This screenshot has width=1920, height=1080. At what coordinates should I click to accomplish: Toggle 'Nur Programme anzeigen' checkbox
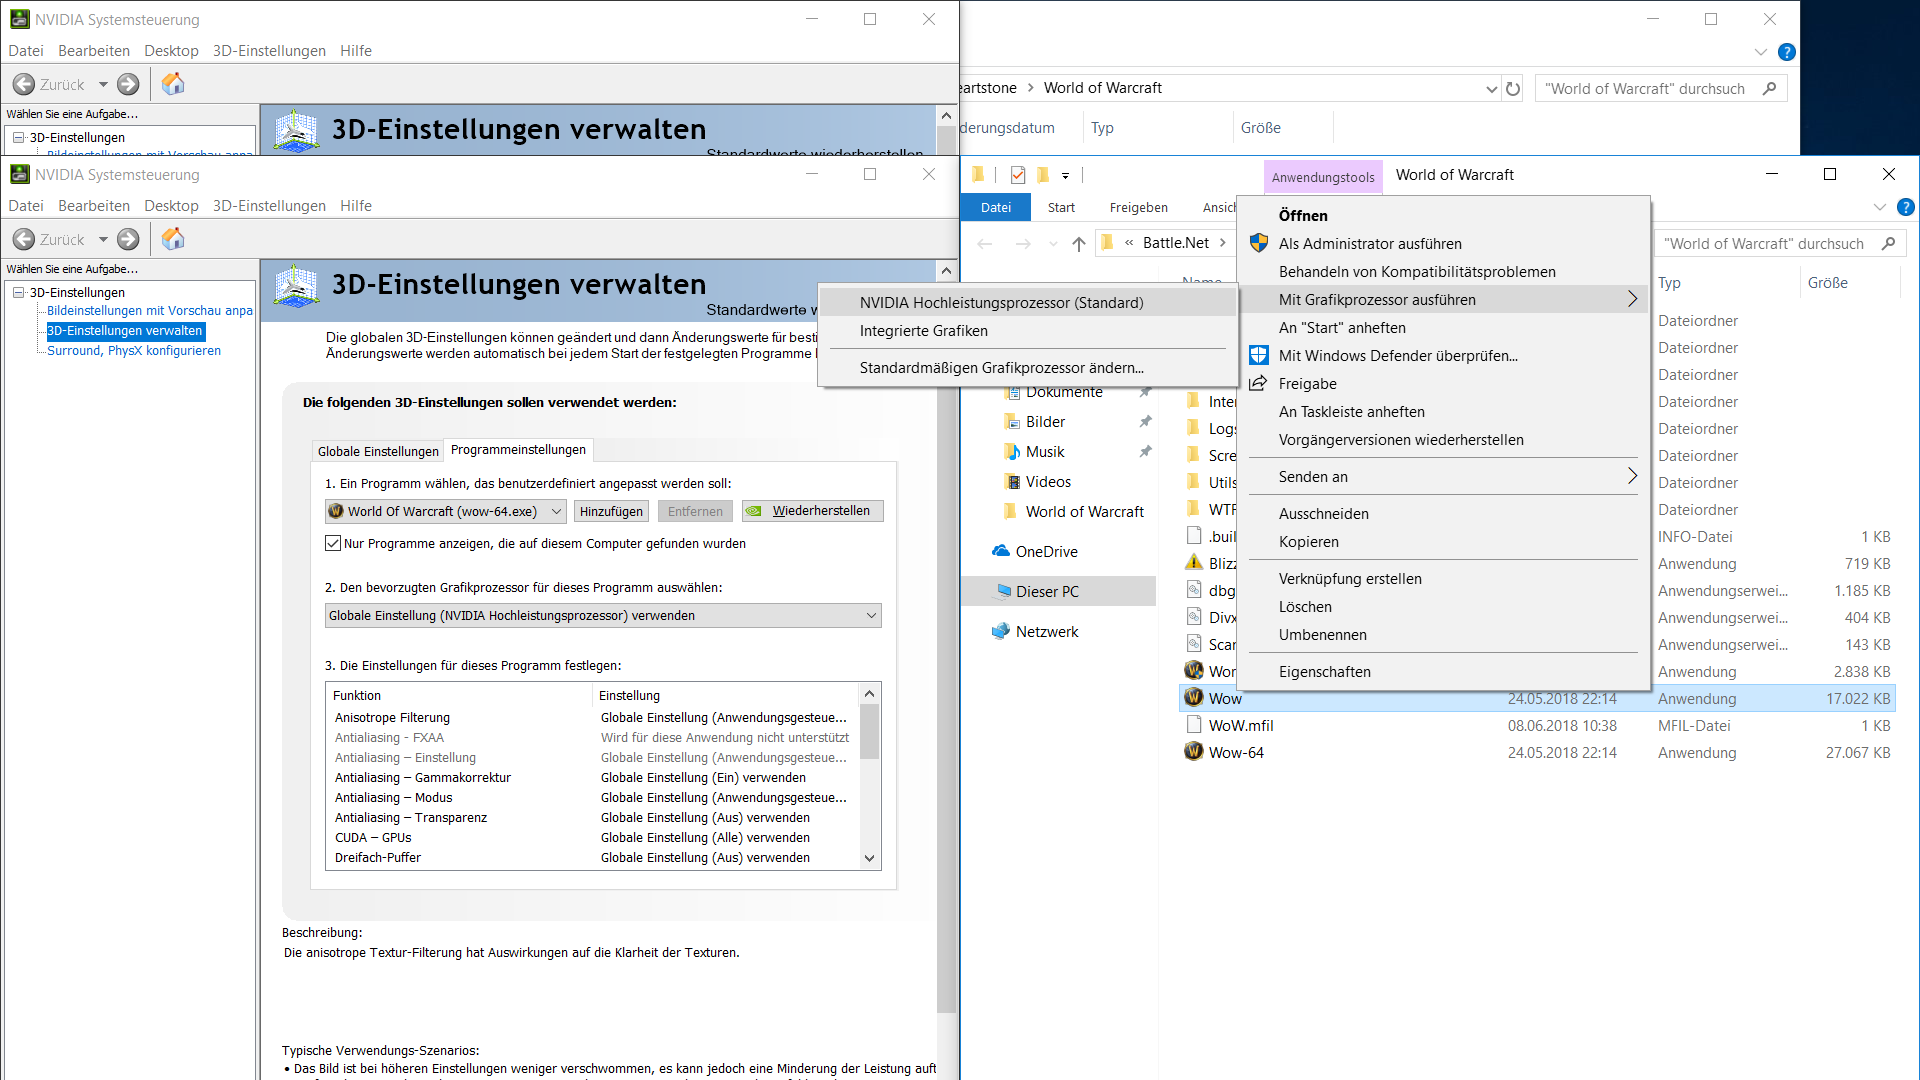333,543
